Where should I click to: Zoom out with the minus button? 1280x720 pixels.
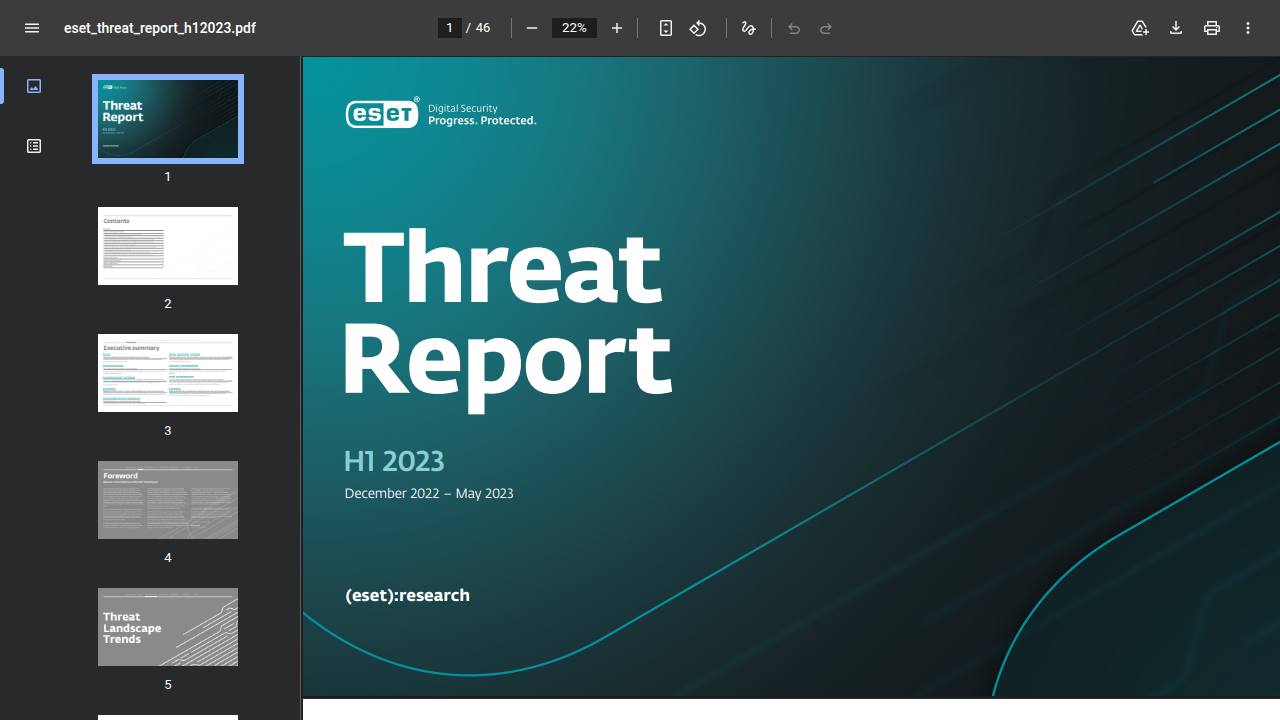[532, 28]
